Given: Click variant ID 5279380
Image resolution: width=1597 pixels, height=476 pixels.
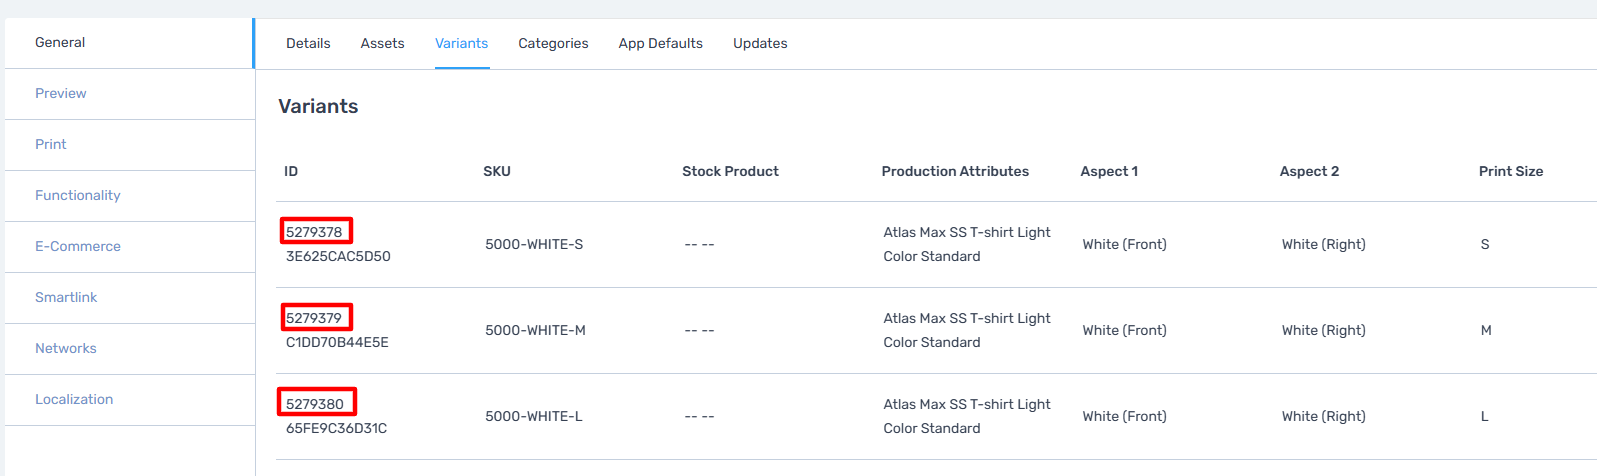Looking at the screenshot, I should (x=315, y=404).
